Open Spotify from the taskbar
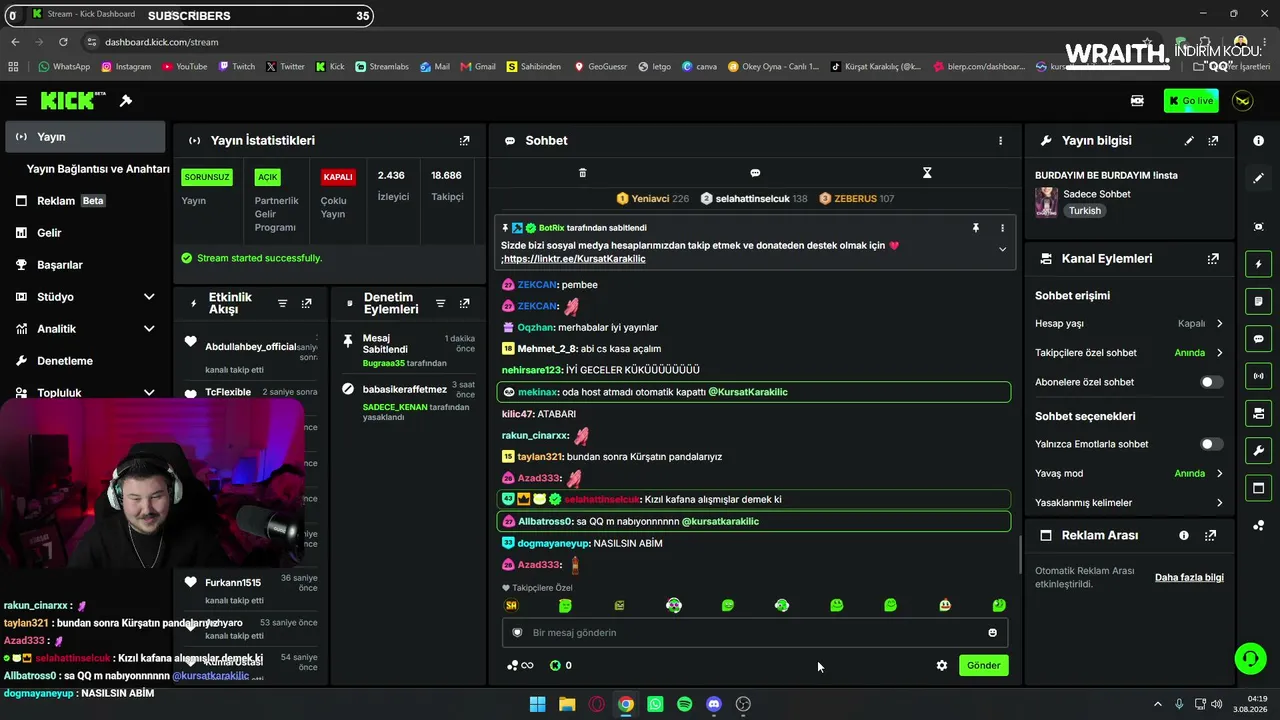The image size is (1280, 720). point(684,704)
